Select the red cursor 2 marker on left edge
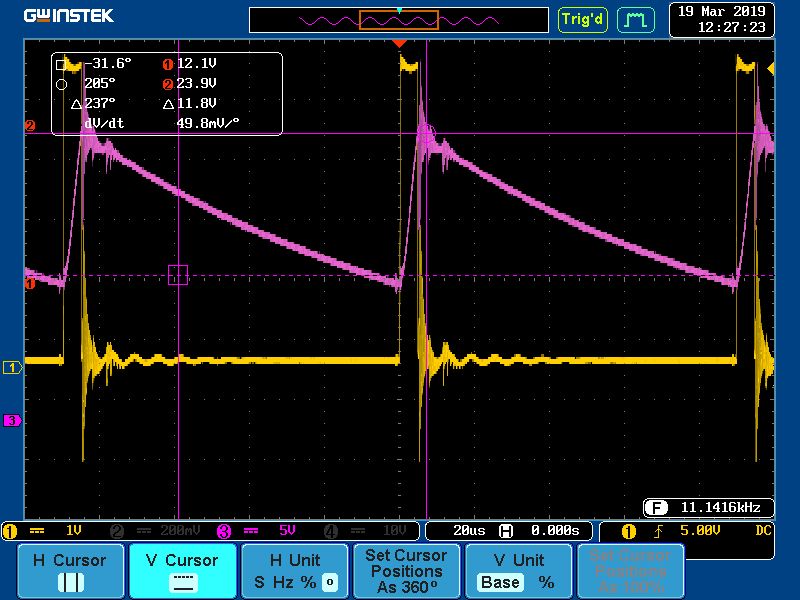800x600 pixels. click(x=30, y=125)
